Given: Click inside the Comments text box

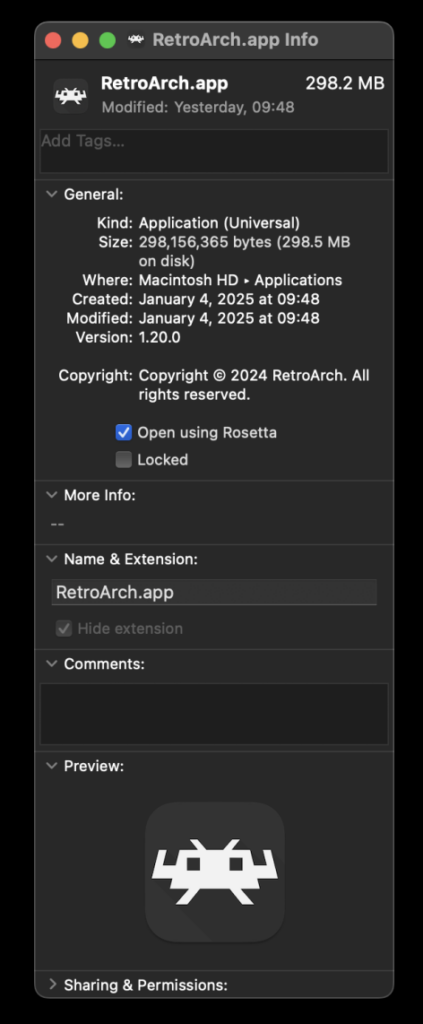Looking at the screenshot, I should click(x=214, y=714).
